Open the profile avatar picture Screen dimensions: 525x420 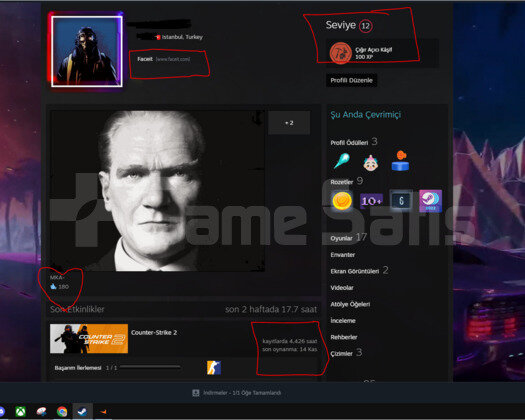click(87, 51)
